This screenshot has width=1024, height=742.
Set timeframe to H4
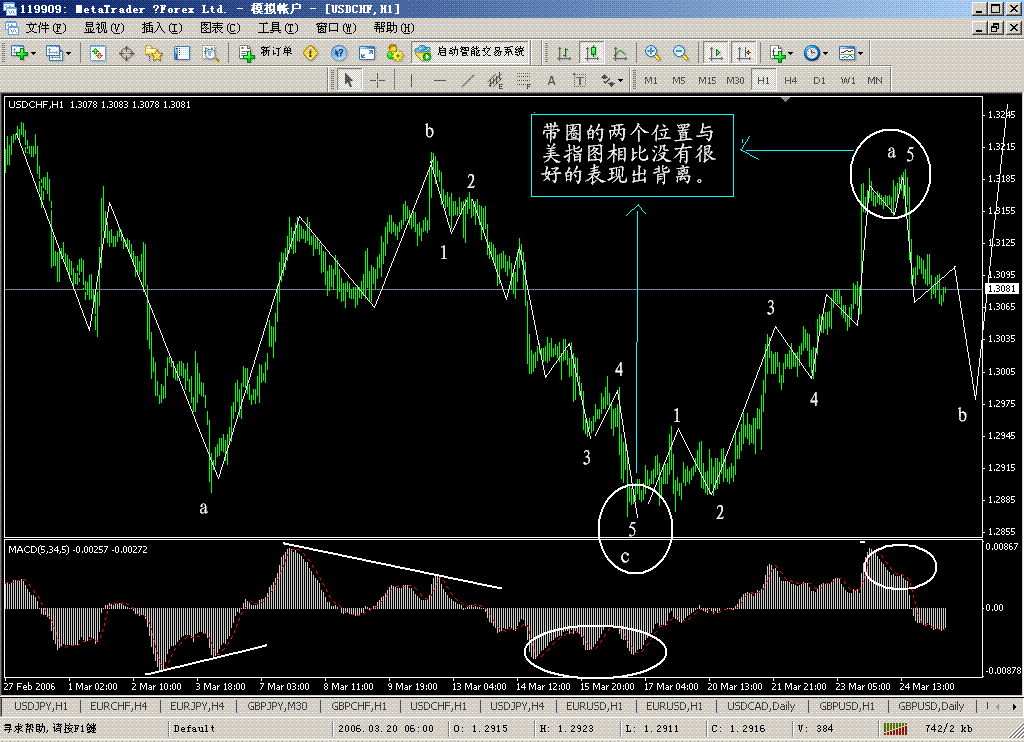(791, 80)
